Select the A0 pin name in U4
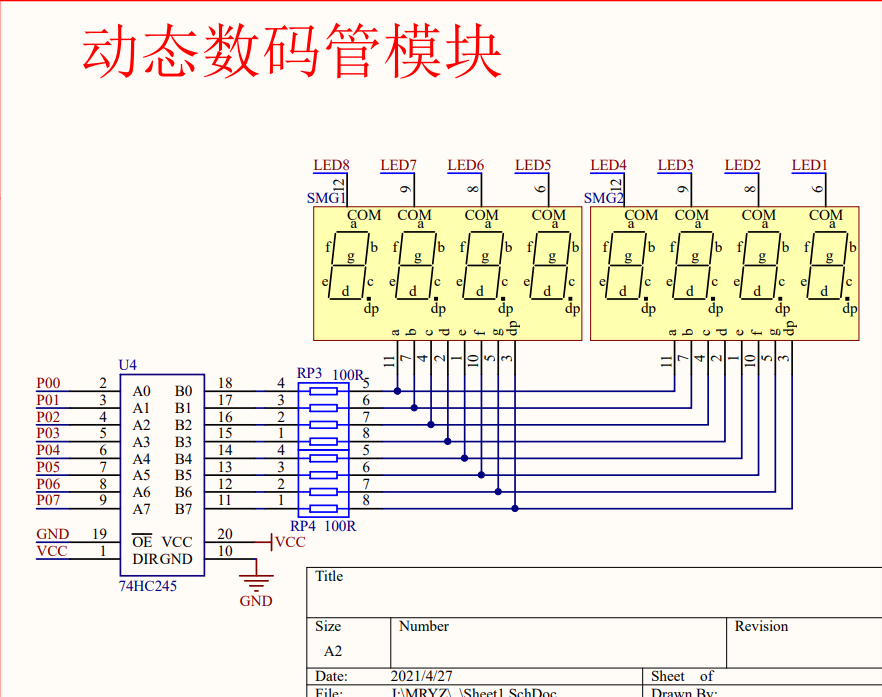The image size is (882, 697). click(x=142, y=392)
